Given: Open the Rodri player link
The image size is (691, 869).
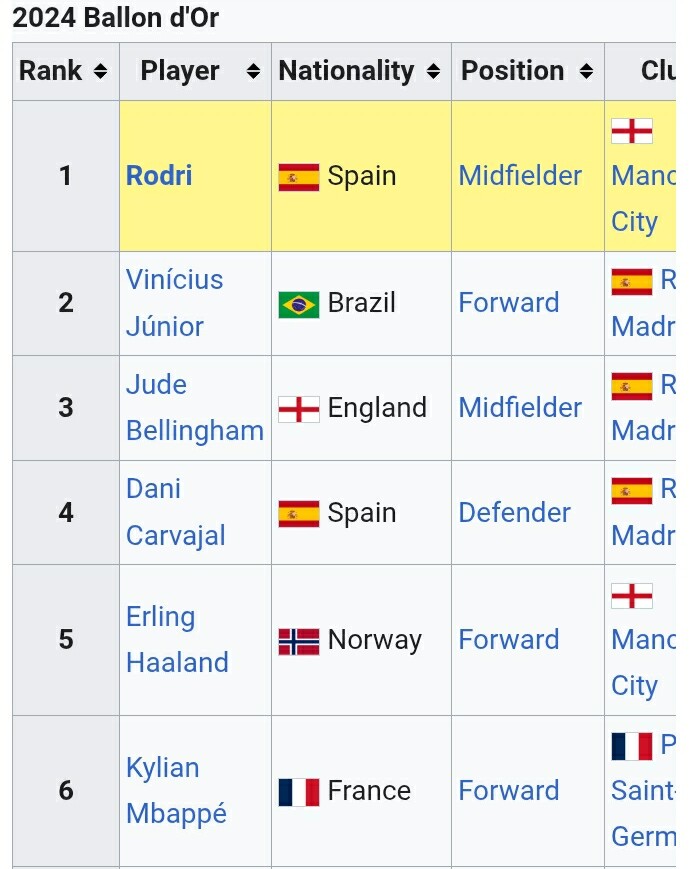Looking at the screenshot, I should 159,176.
